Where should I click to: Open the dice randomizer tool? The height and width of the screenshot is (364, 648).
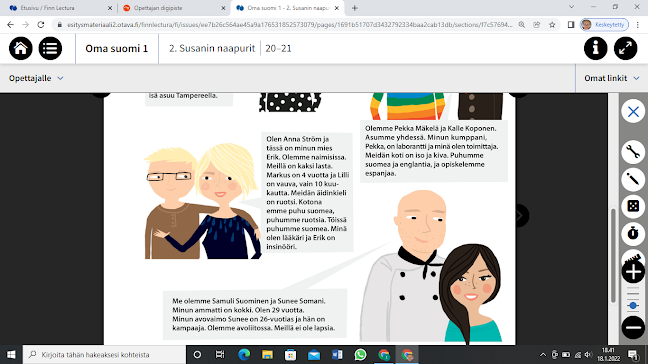633,206
